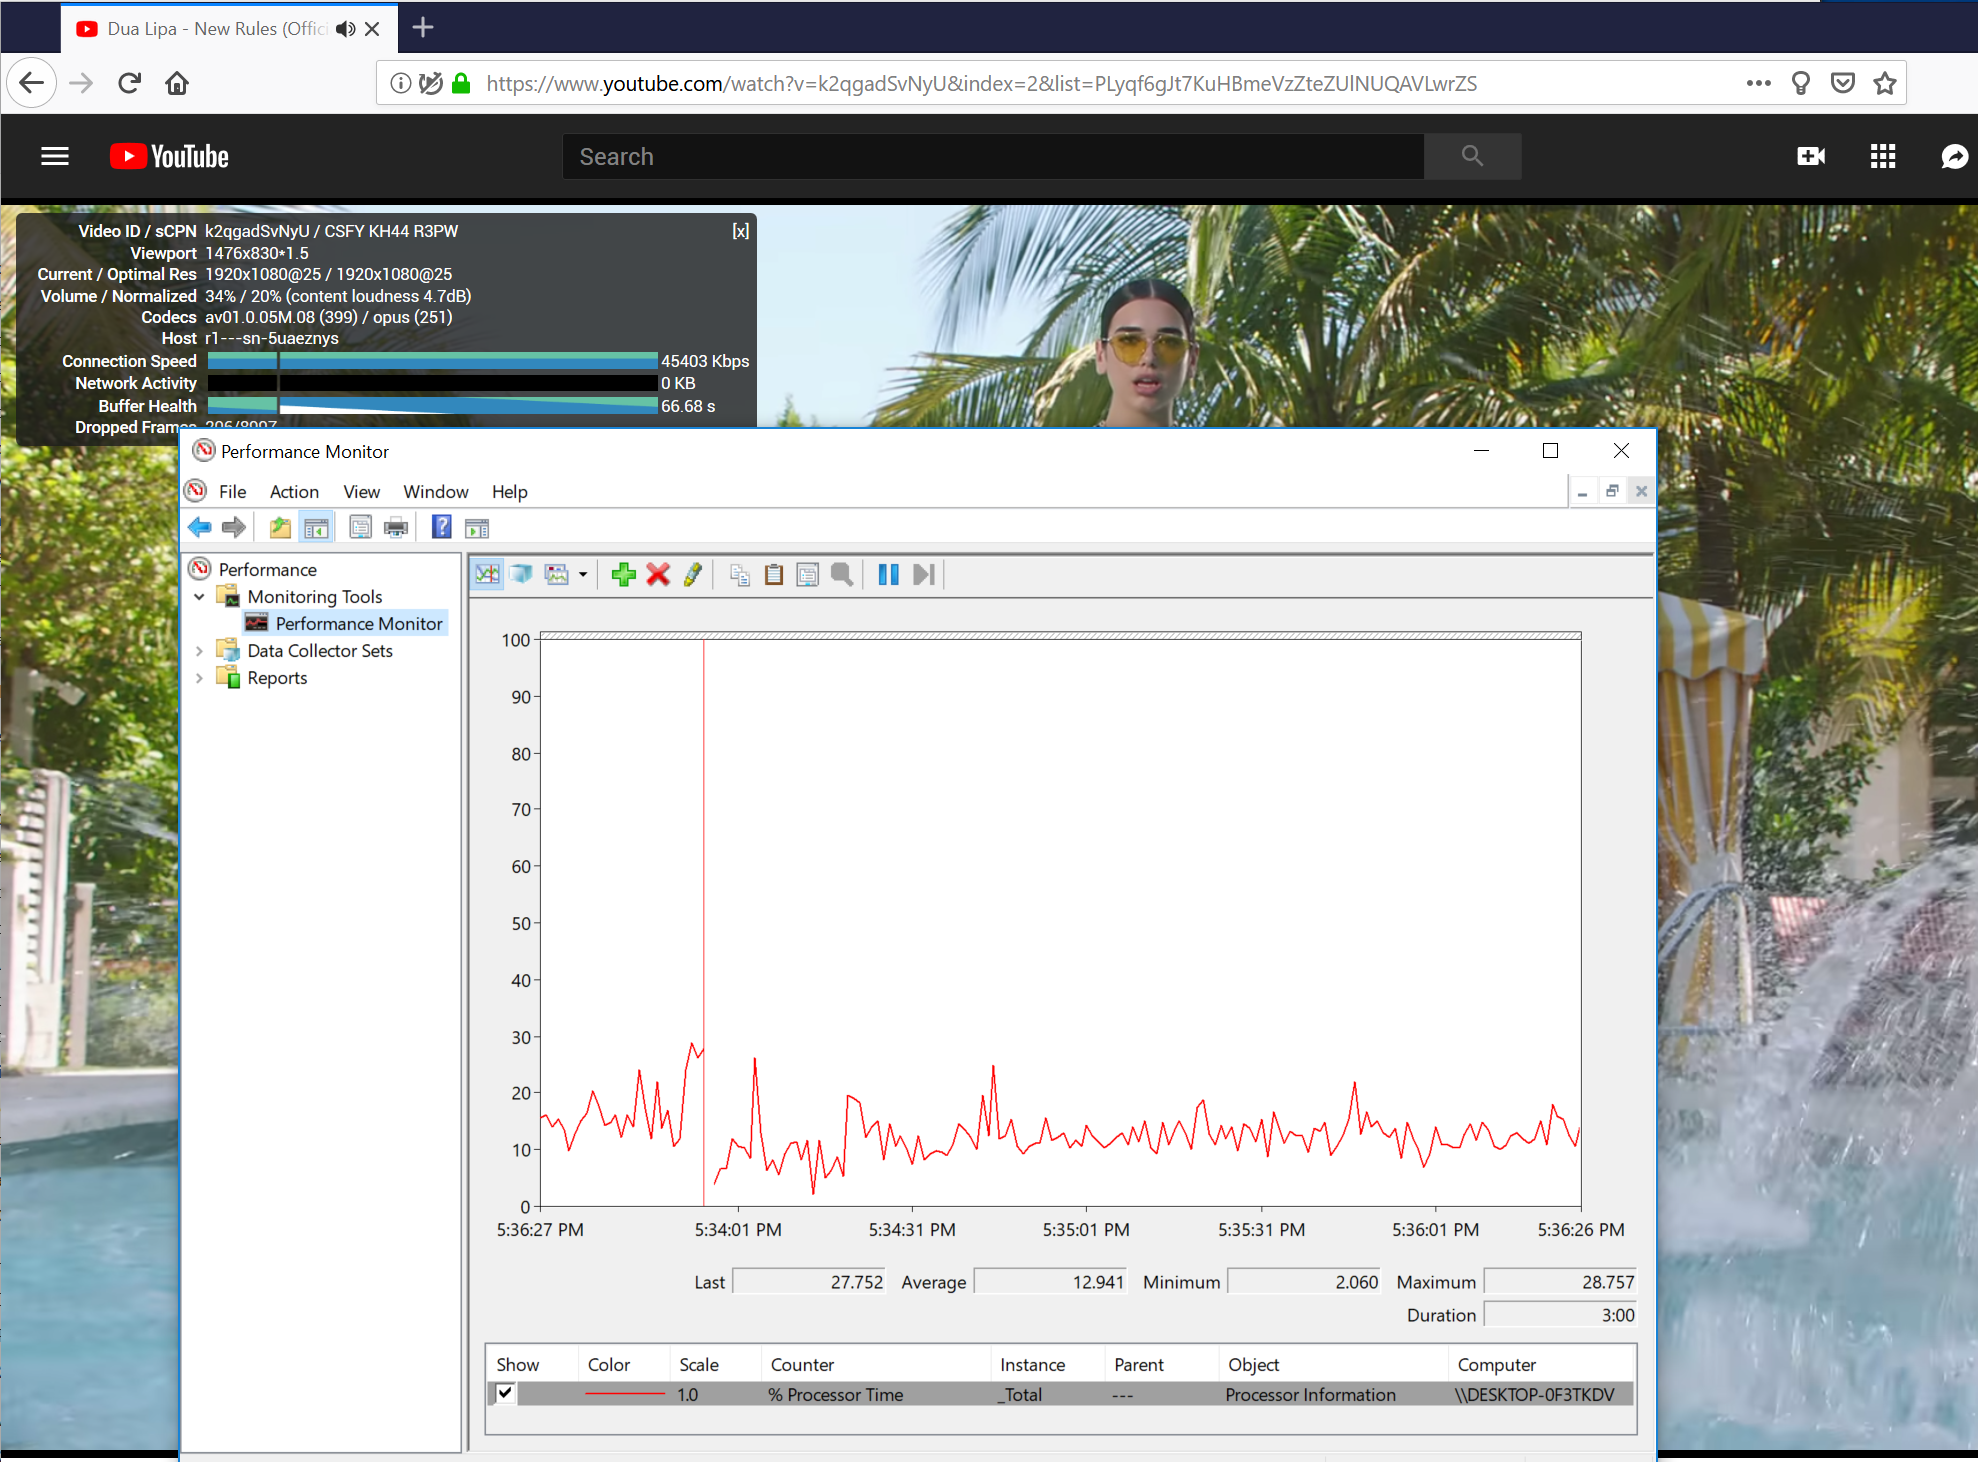Image resolution: width=1978 pixels, height=1462 pixels.
Task: Click the Paste Counter List clipboard icon
Action: click(774, 574)
